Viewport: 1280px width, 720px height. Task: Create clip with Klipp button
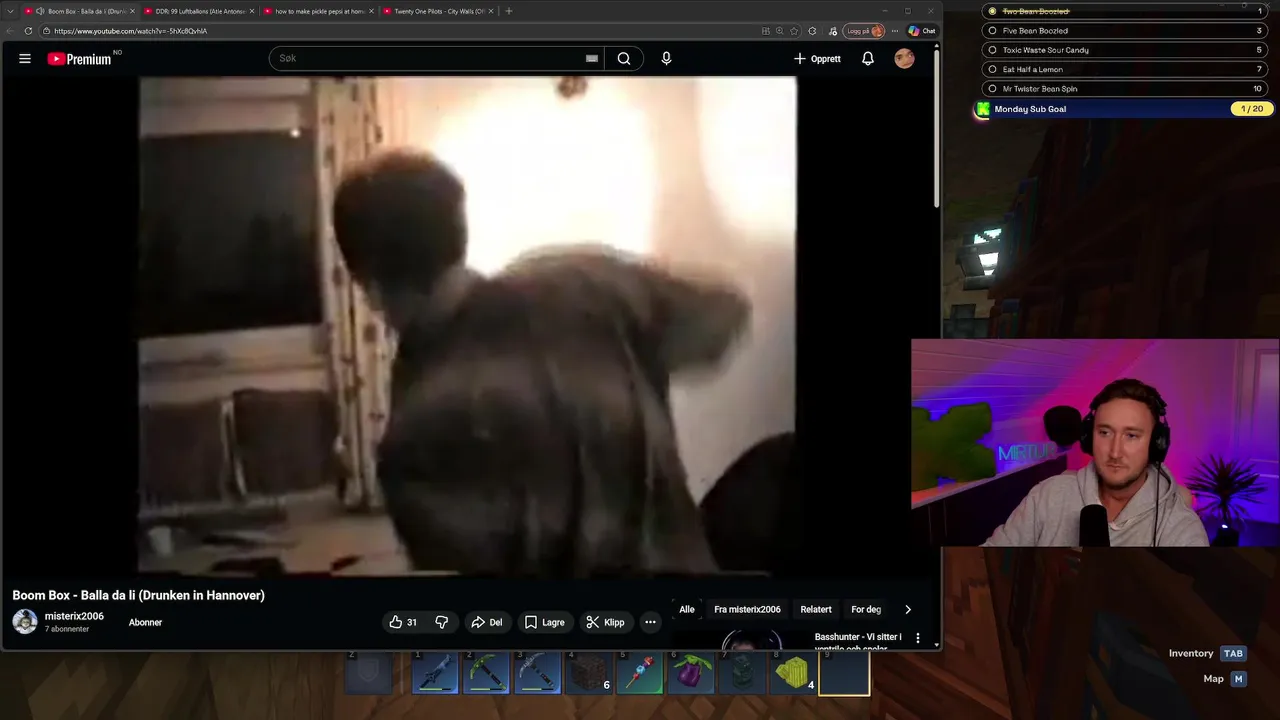605,622
